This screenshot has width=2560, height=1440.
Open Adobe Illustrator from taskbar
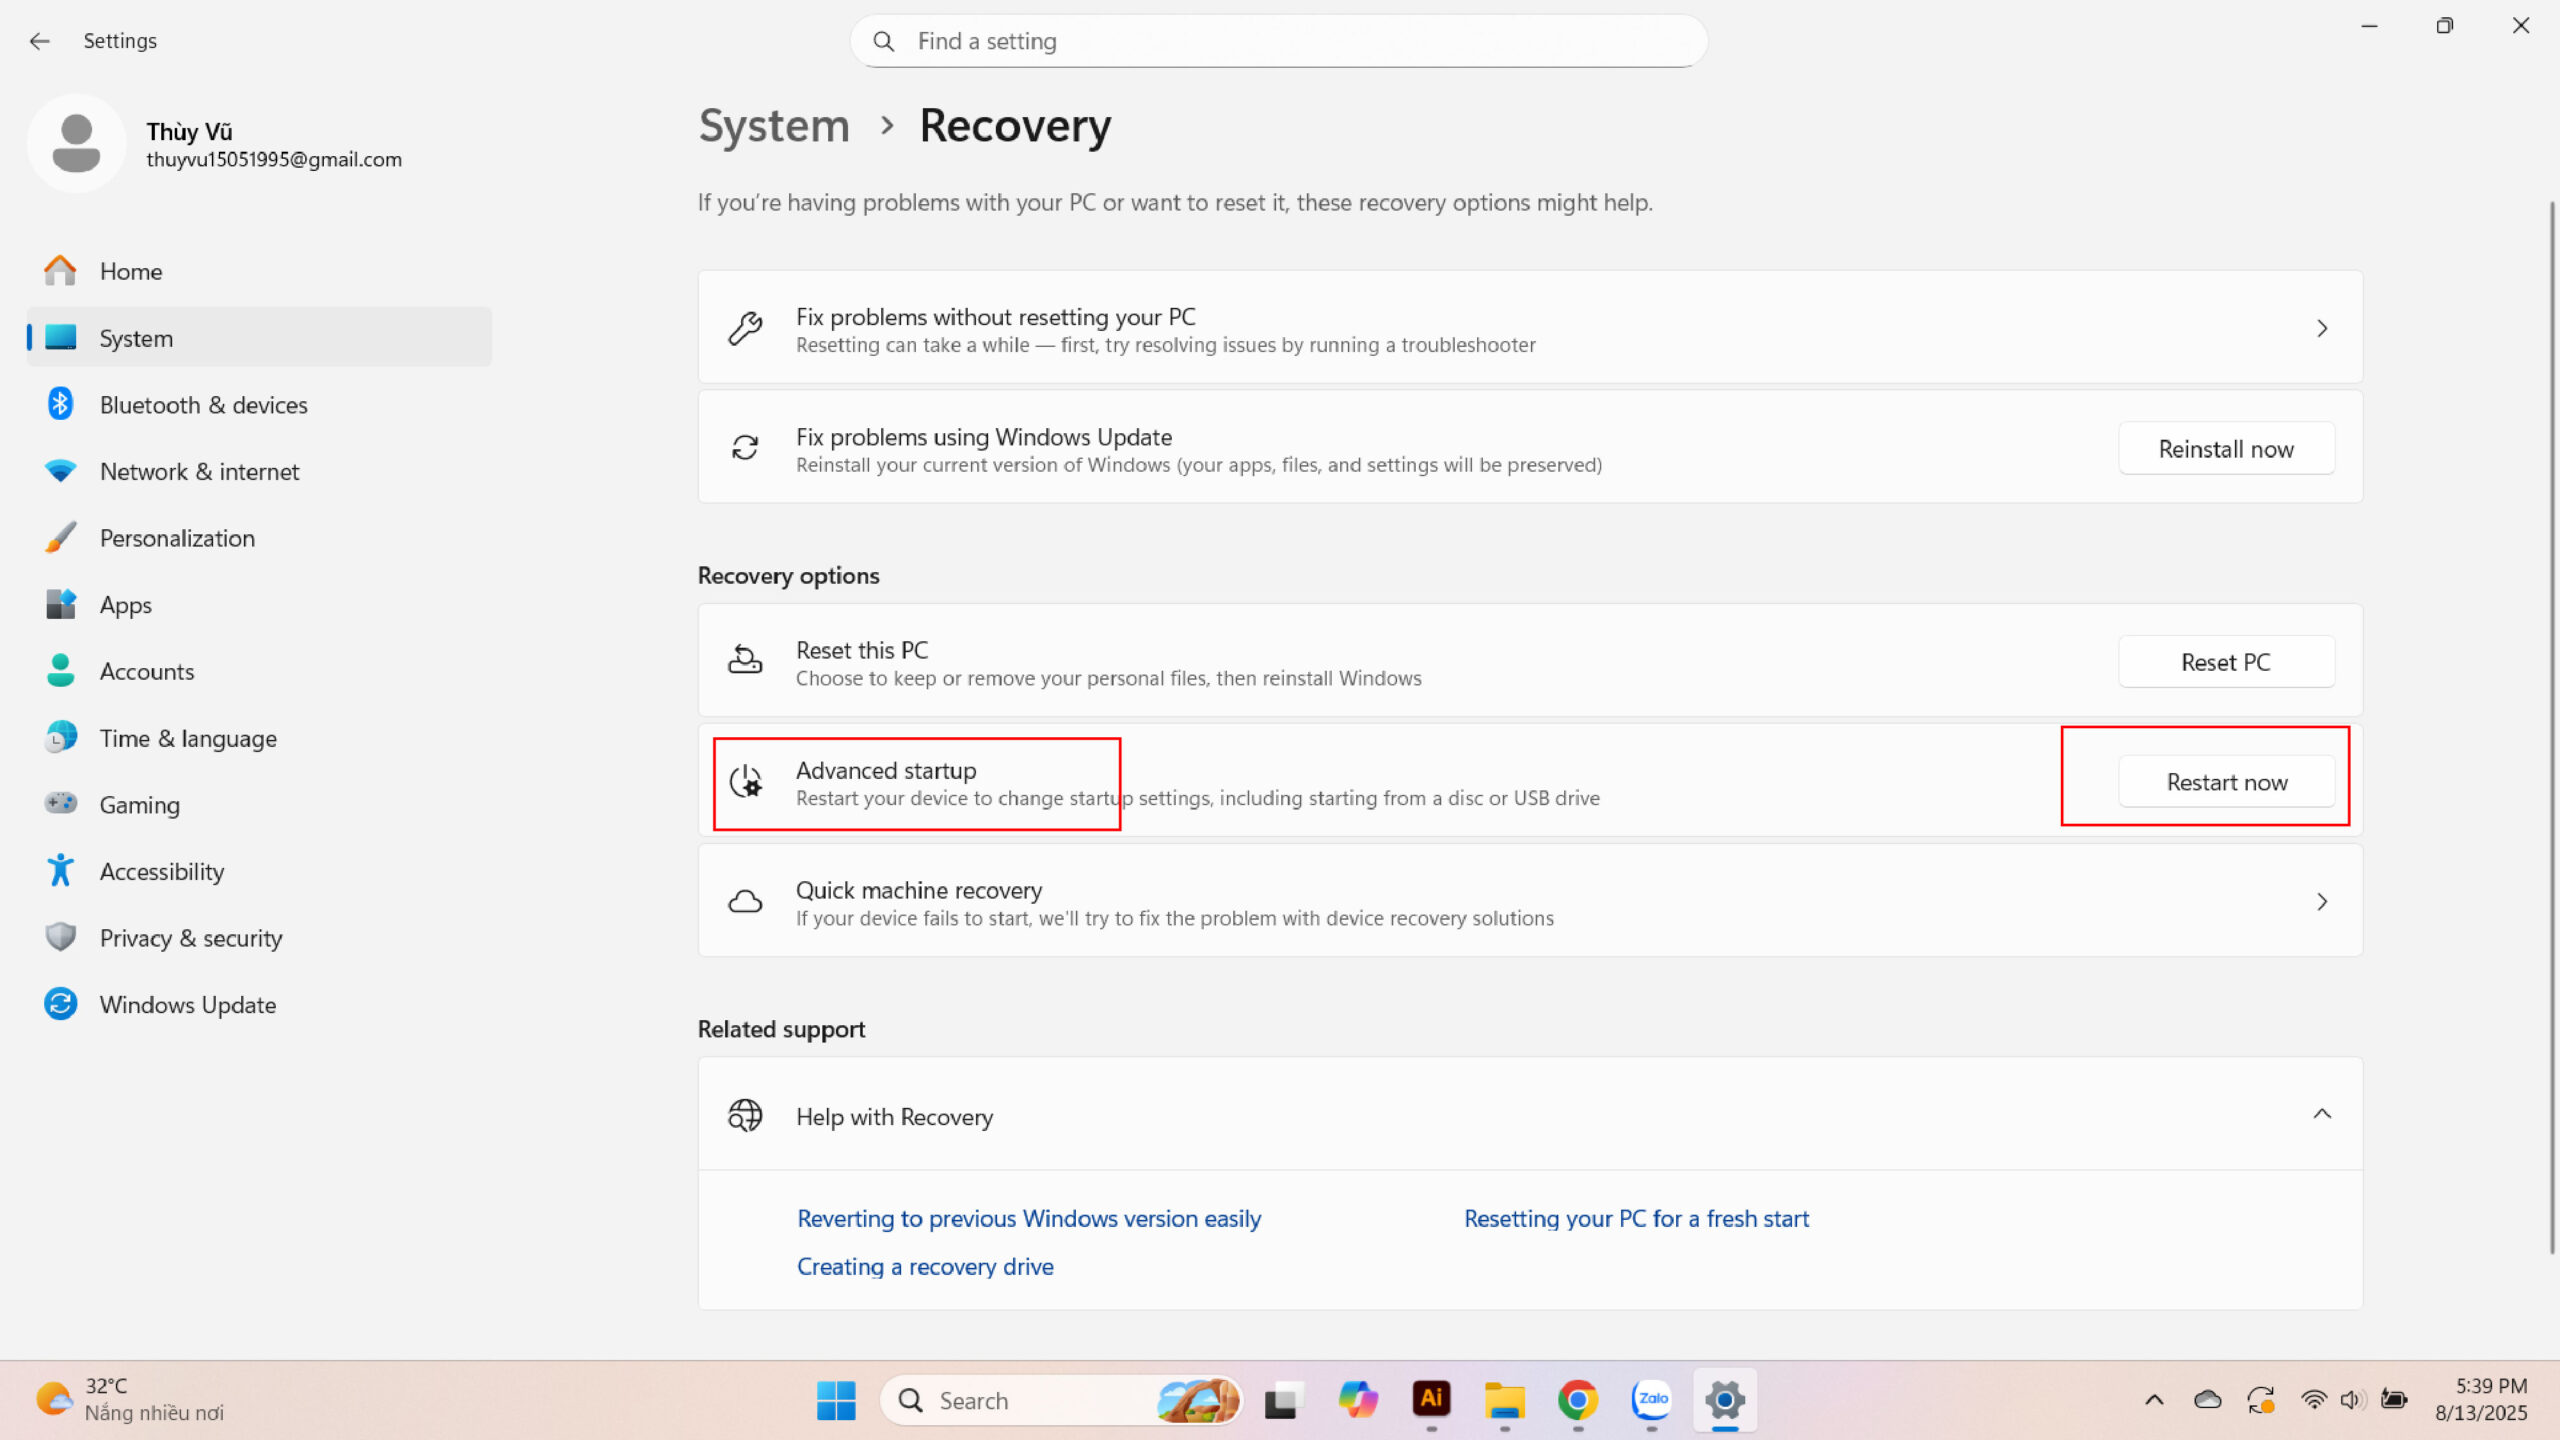(x=1431, y=1400)
